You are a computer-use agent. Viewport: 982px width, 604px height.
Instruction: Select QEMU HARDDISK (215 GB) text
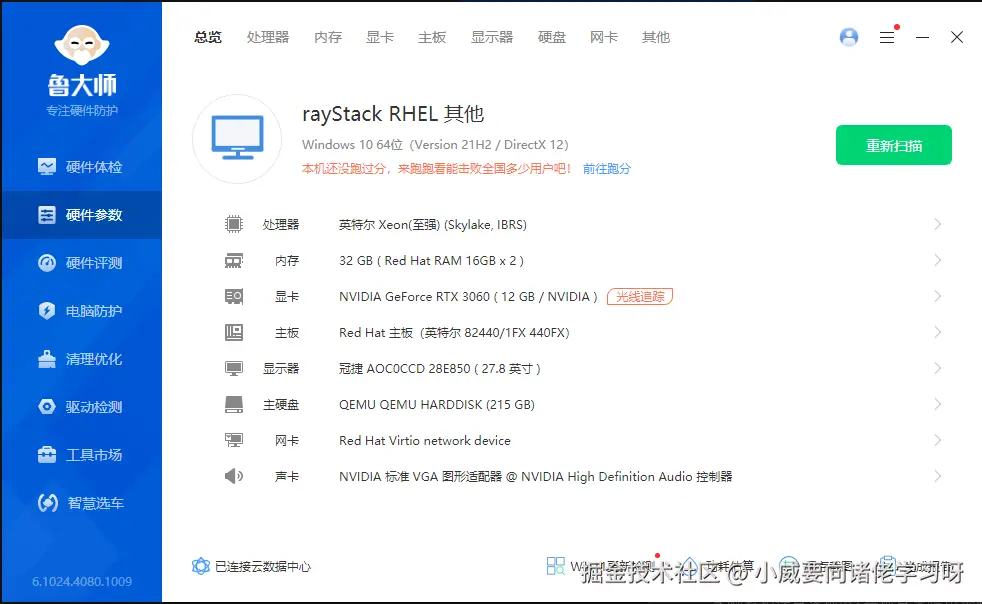tap(437, 405)
